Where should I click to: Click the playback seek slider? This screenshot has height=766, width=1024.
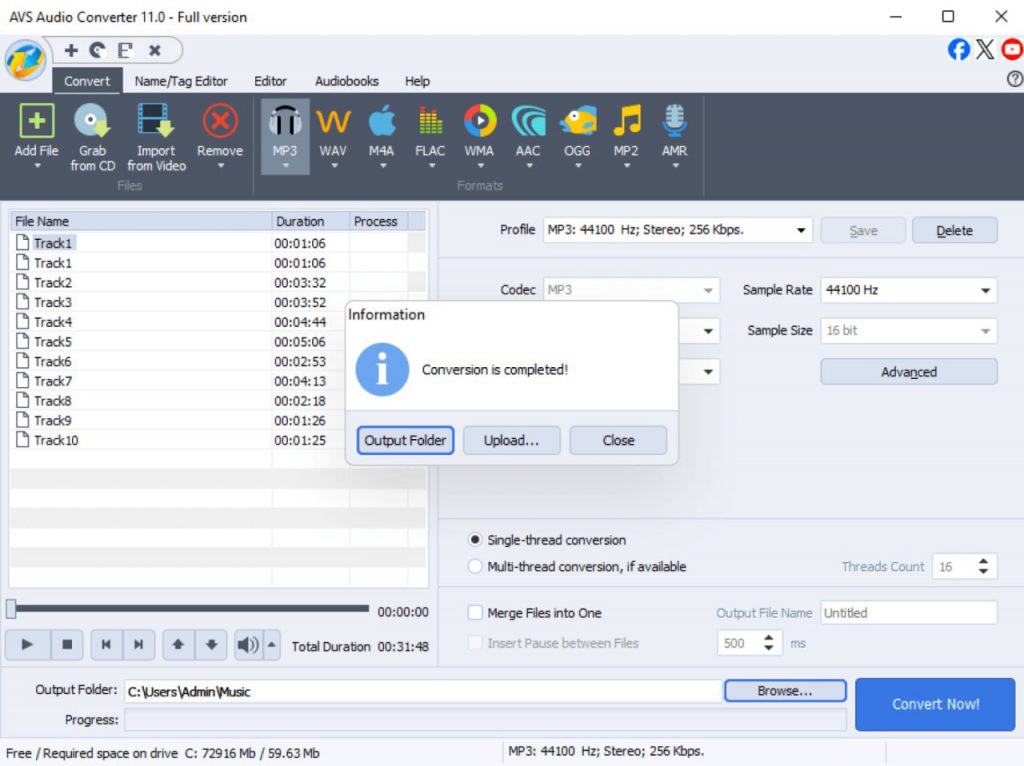tap(190, 608)
